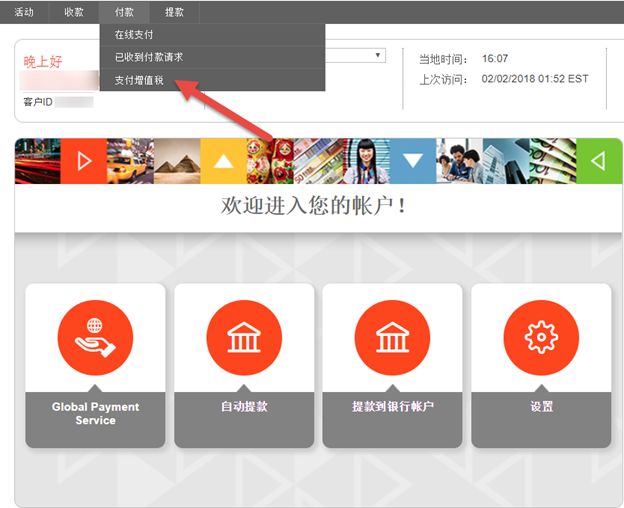Select 已收到付款请求 menu entry
624x508 pixels.
212,57
